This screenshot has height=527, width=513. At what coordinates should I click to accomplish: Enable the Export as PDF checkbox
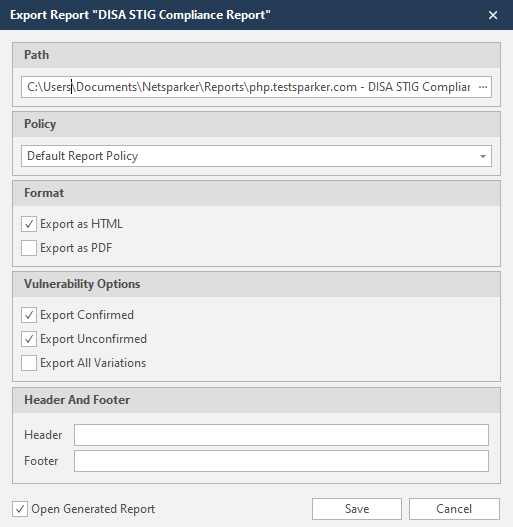point(29,248)
